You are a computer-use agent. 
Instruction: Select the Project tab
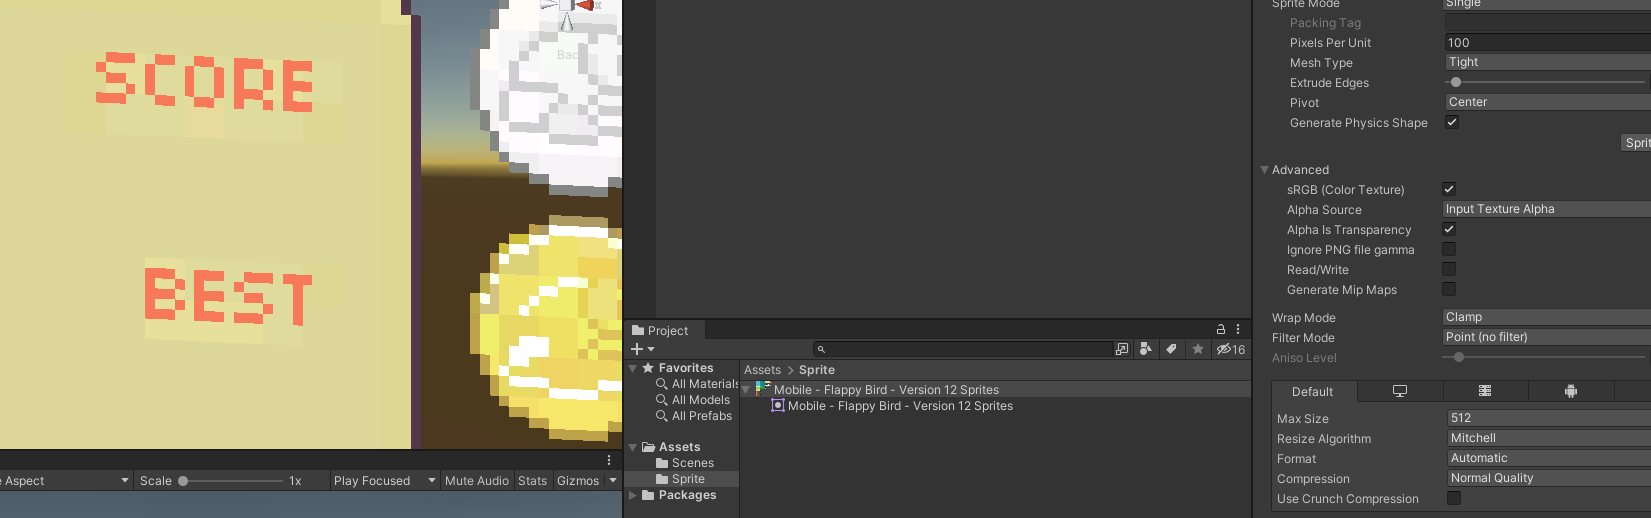pyautogui.click(x=666, y=330)
